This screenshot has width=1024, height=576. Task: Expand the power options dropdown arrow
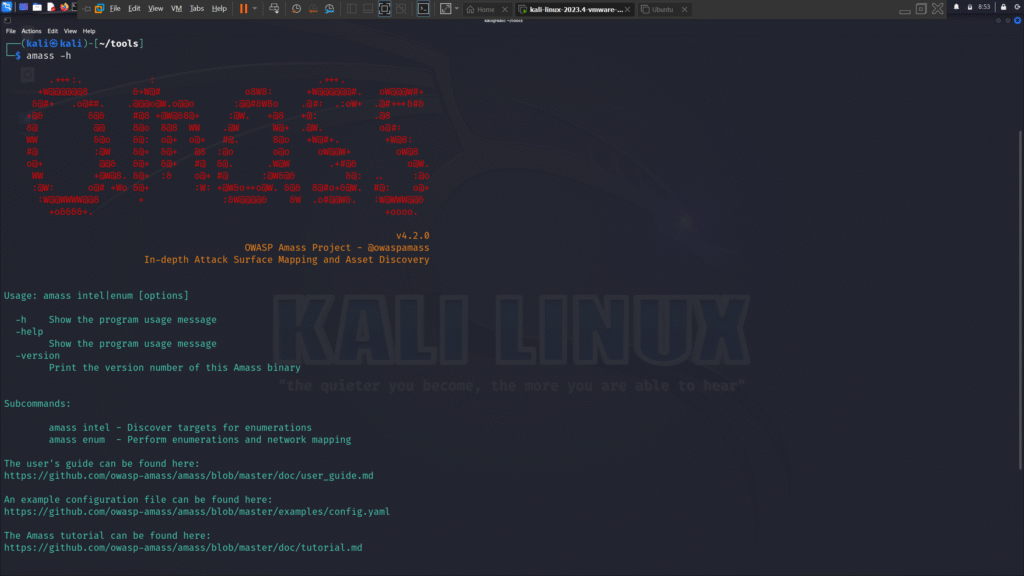pos(255,8)
